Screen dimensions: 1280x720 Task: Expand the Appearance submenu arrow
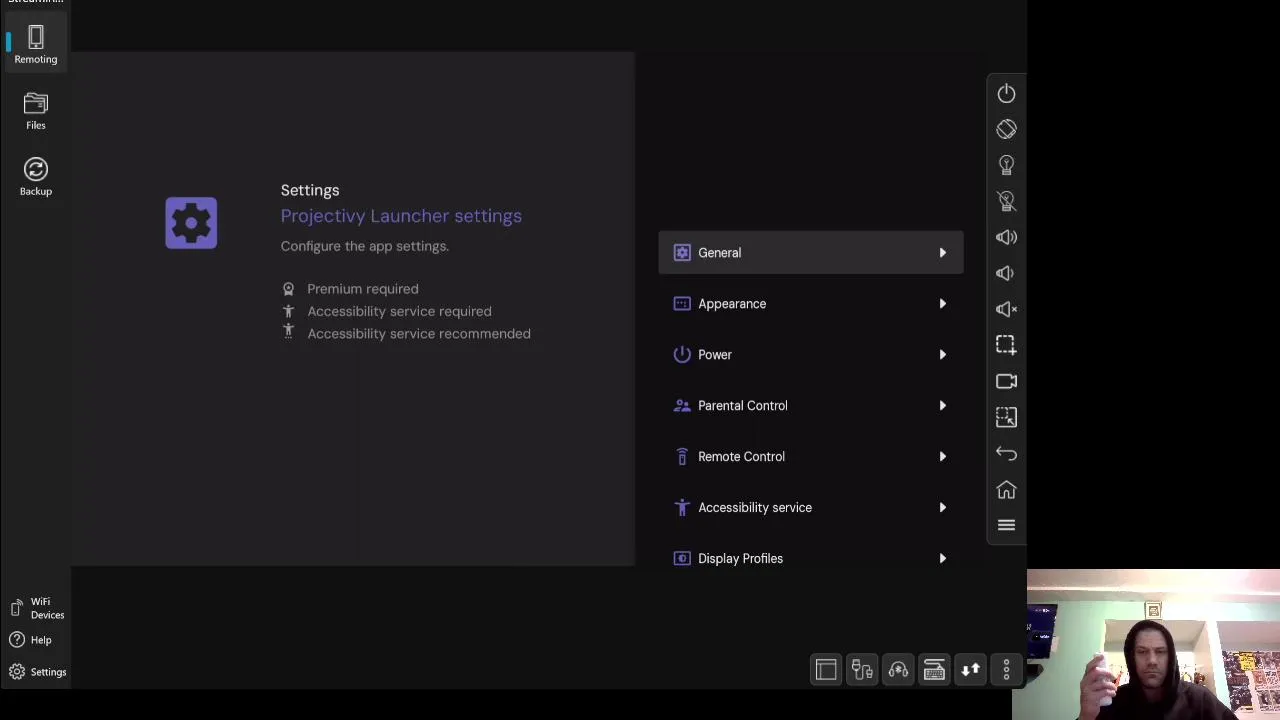pos(942,304)
